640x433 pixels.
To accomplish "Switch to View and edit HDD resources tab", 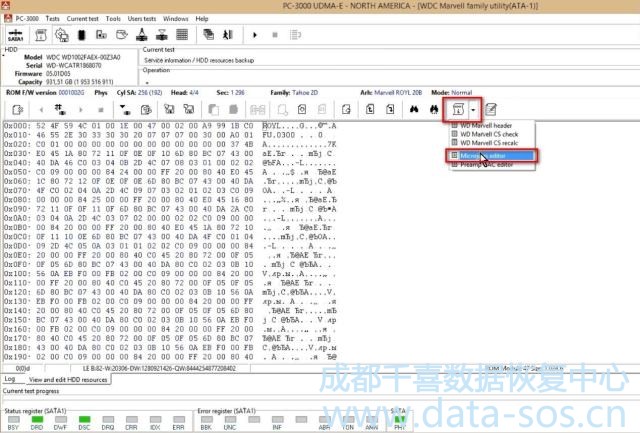I will tap(68, 380).
